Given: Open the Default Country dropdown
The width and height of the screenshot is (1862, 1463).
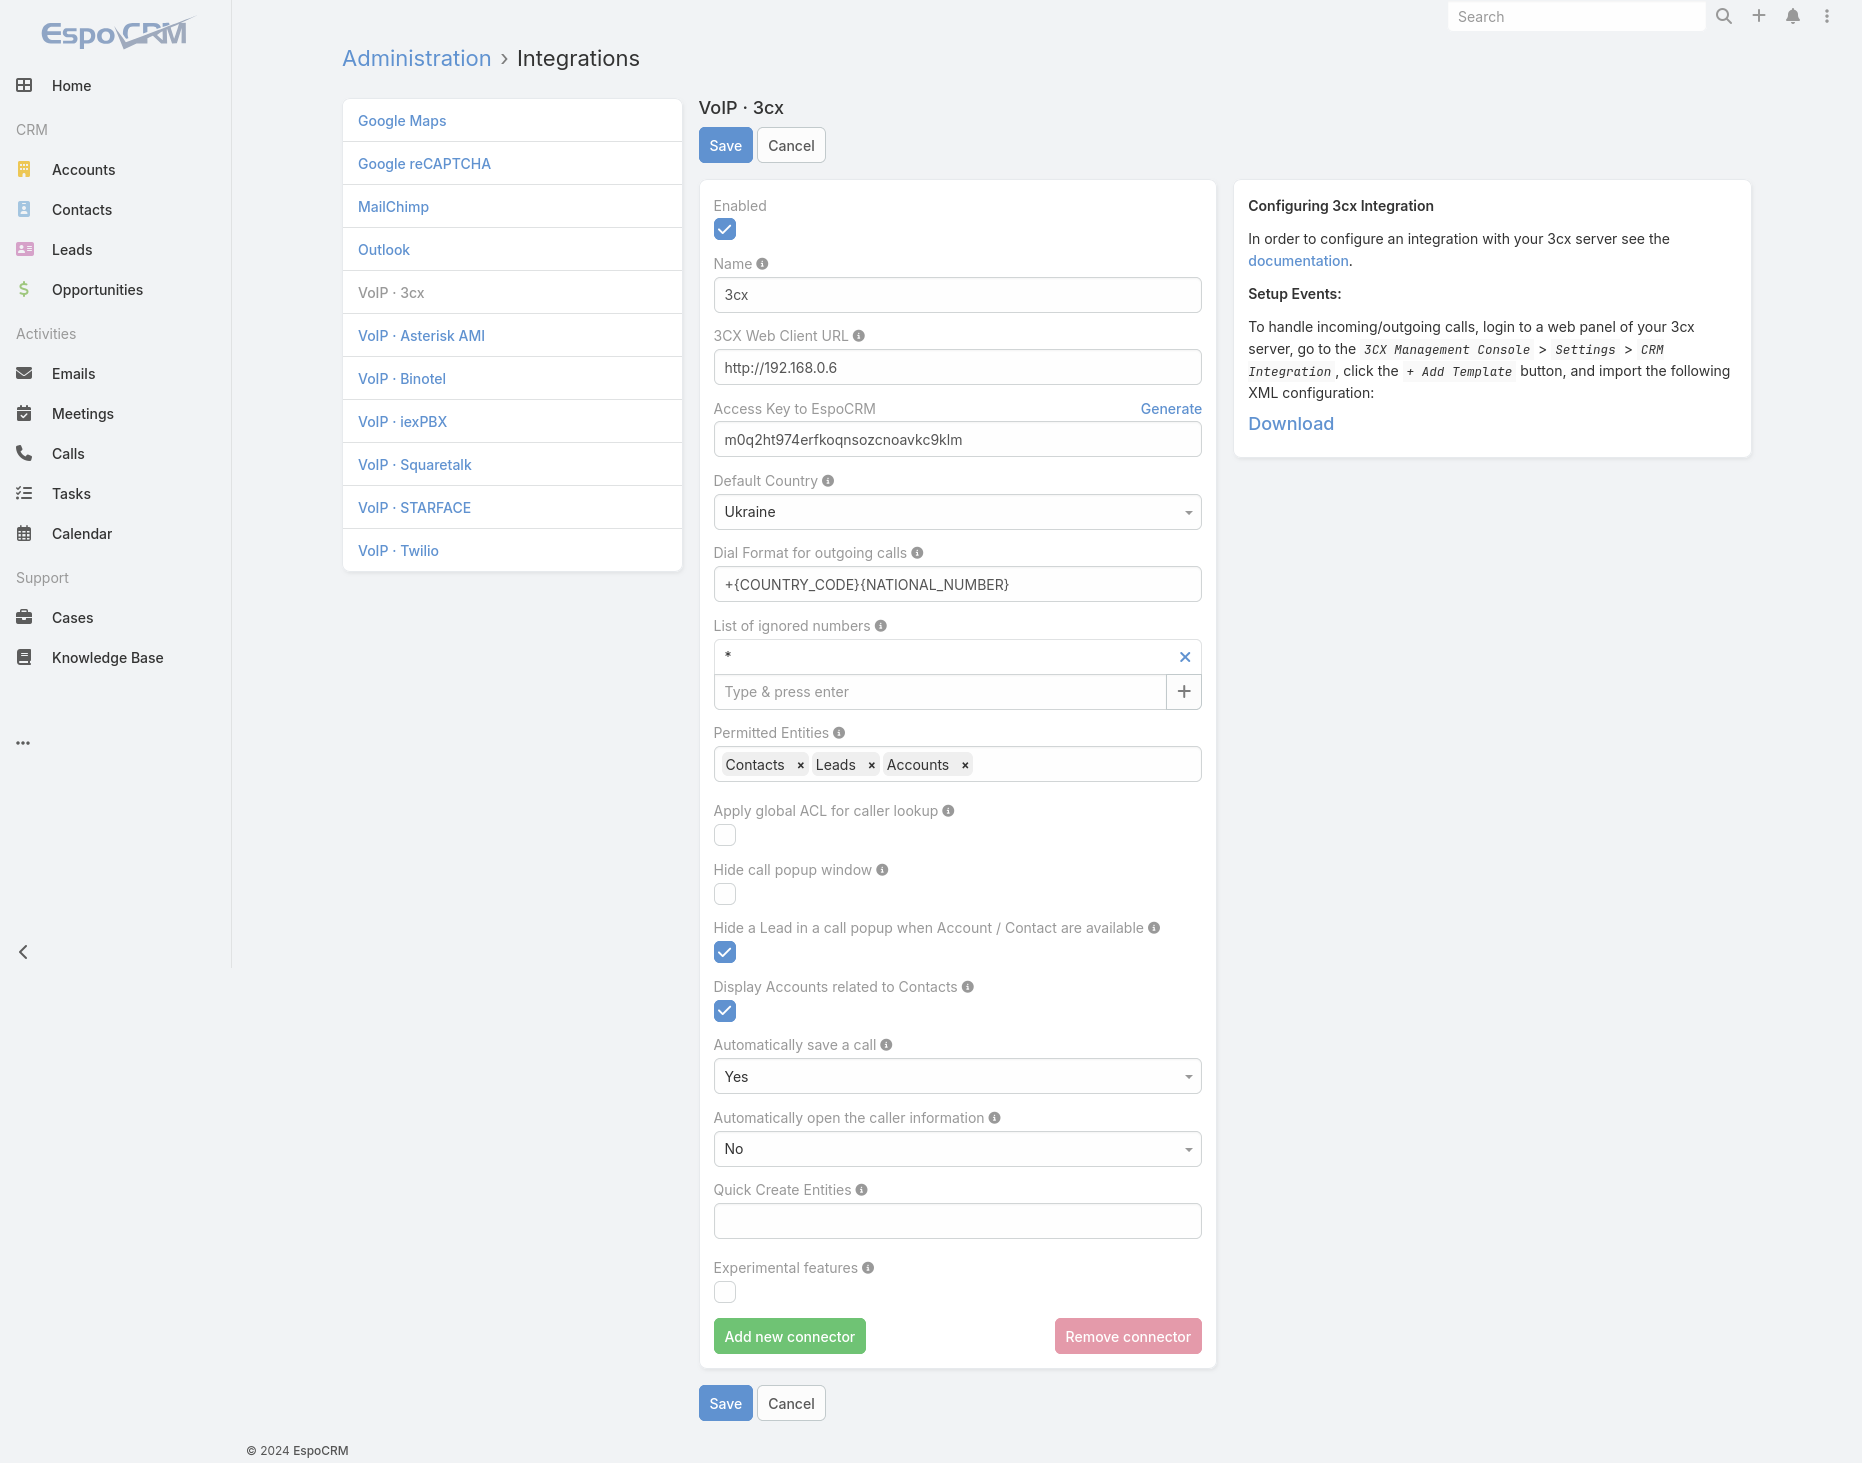Looking at the screenshot, I should click(x=957, y=512).
